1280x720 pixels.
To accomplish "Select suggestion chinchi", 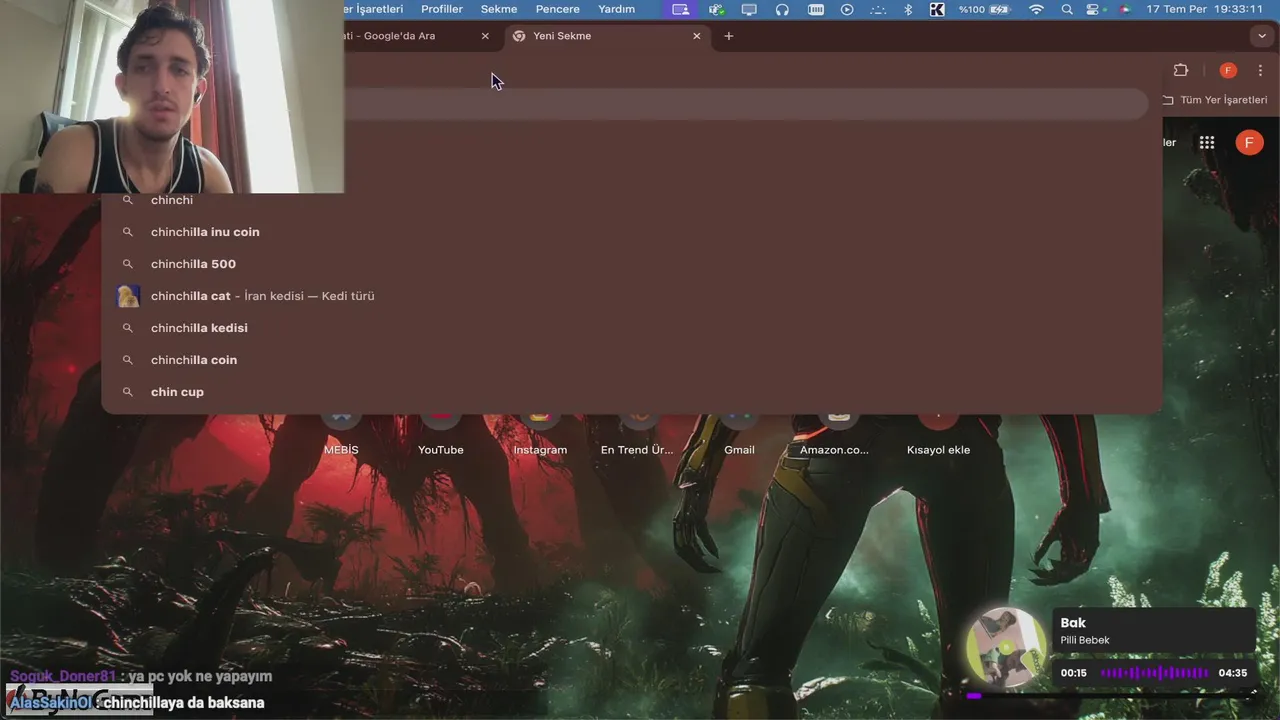I will 631,200.
